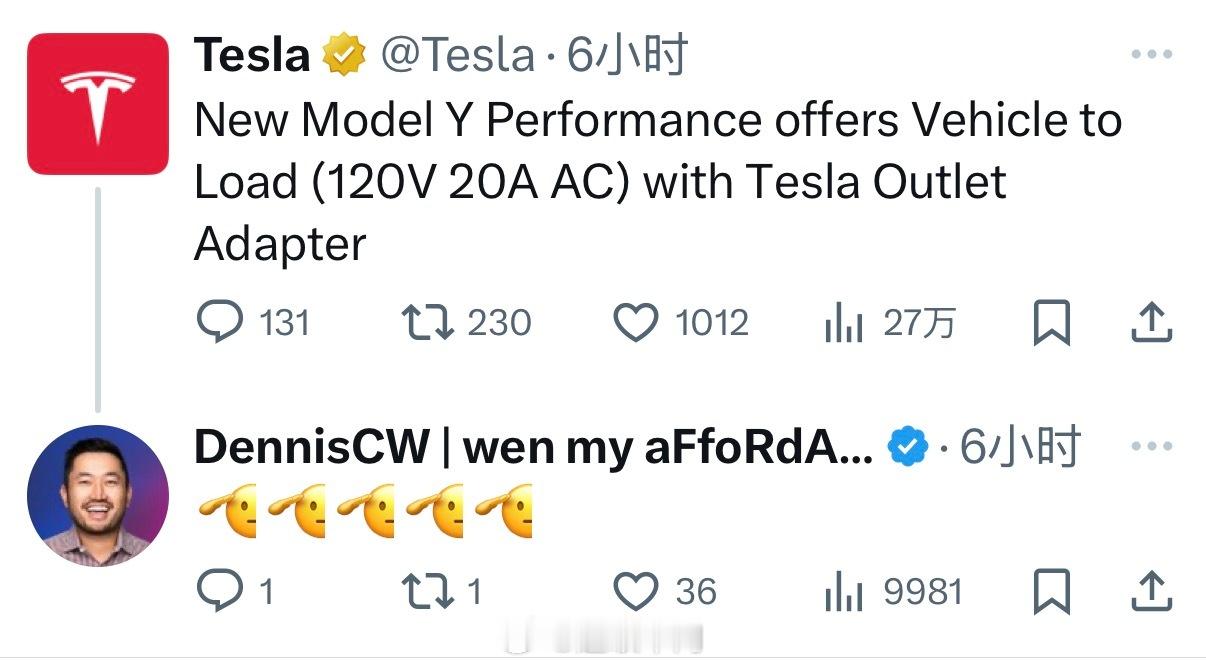Bookmark the Tesla post
1206x666 pixels.
click(1051, 322)
